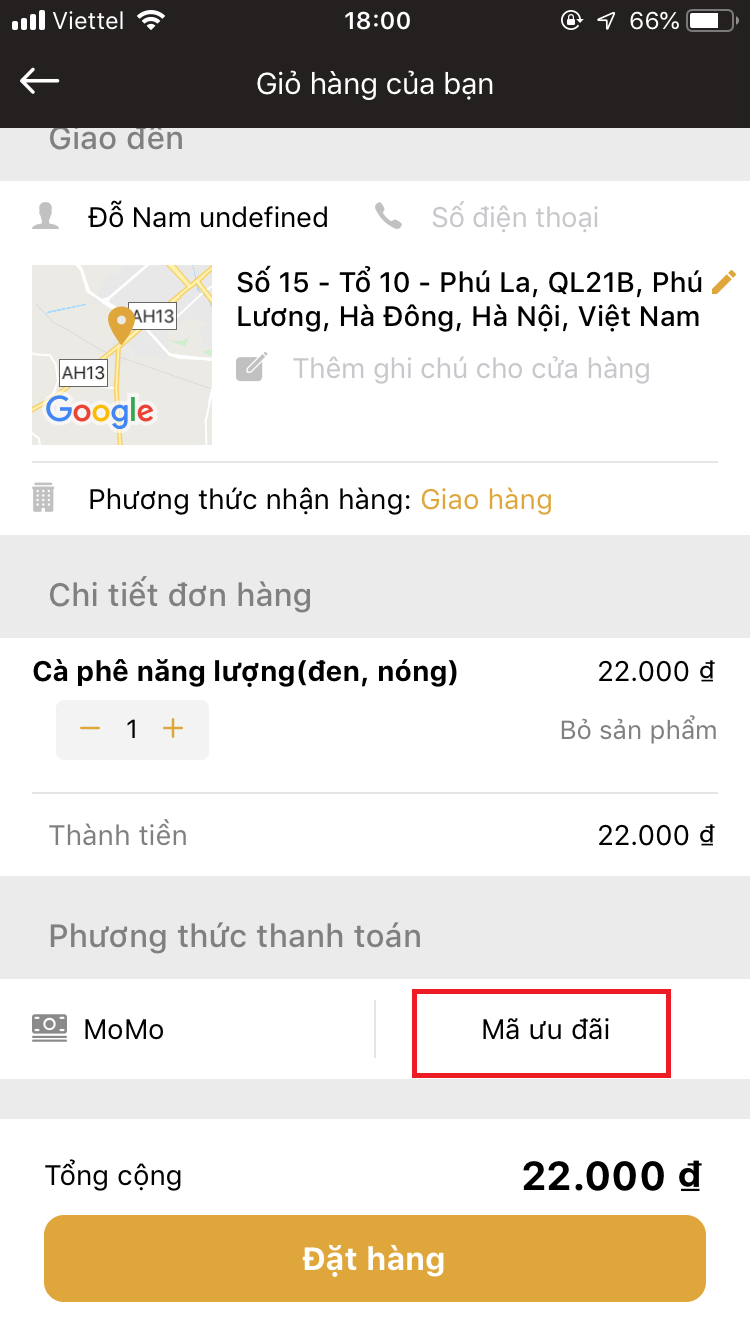Tap the note icon for store note
The image size is (750, 1334).
click(x=251, y=368)
